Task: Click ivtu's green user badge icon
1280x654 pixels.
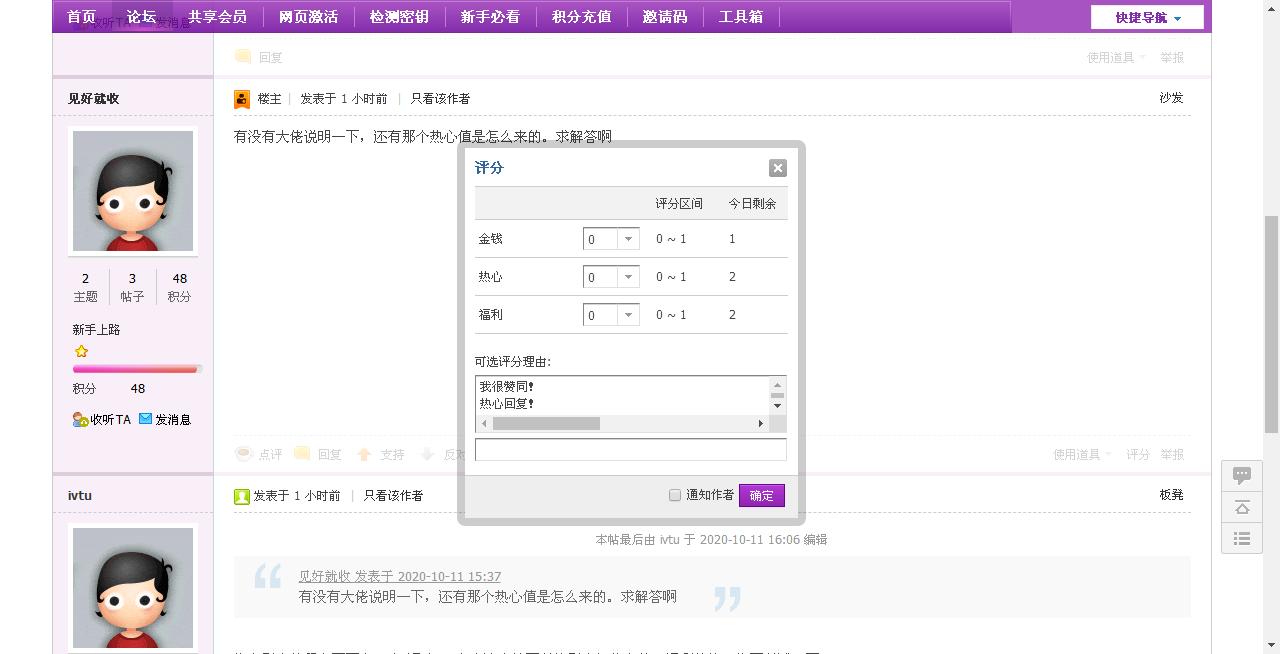Action: click(242, 496)
